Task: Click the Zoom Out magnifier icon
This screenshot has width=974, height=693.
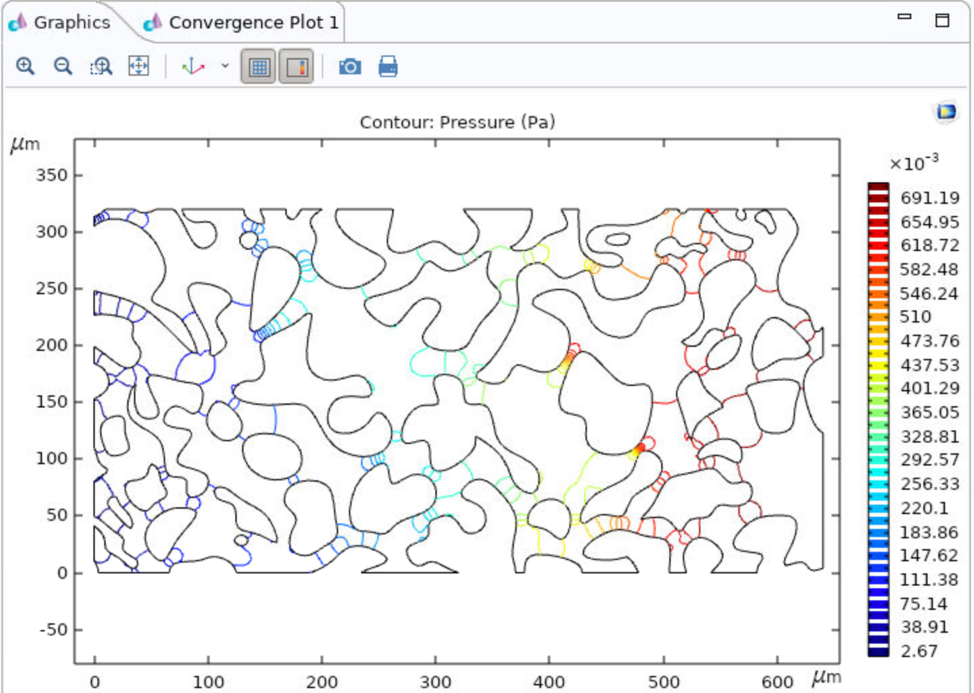Action: 63,67
